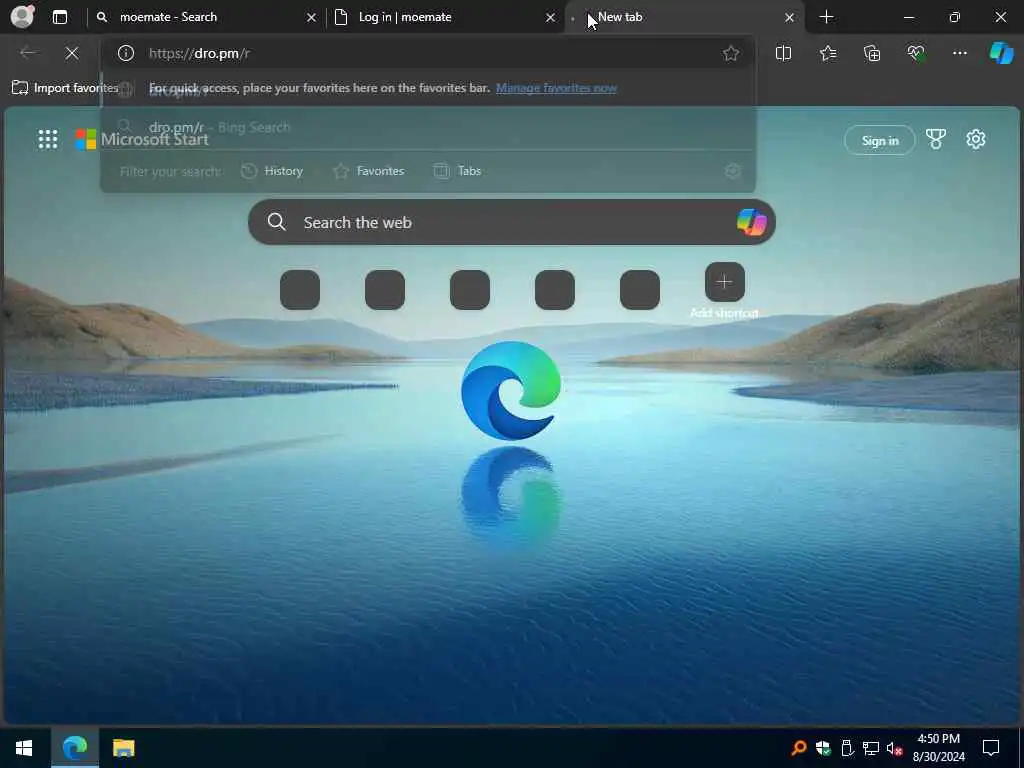The image size is (1024, 768).
Task: Open the first quick link tile
Action: (x=300, y=289)
